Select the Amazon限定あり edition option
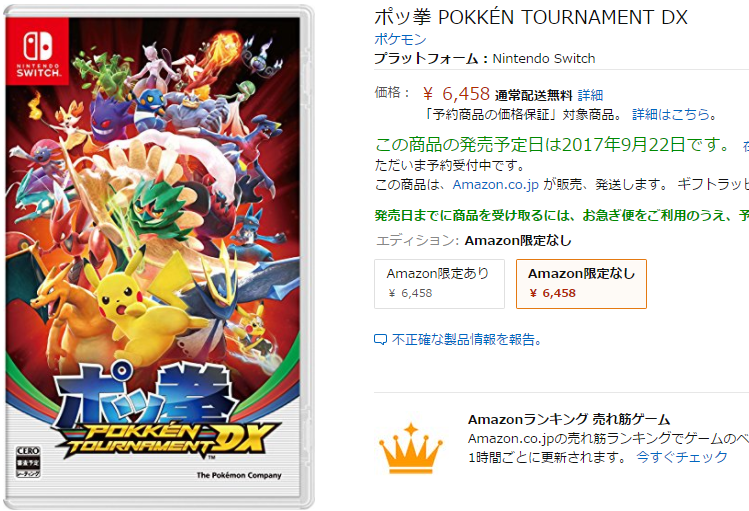 tap(439, 284)
